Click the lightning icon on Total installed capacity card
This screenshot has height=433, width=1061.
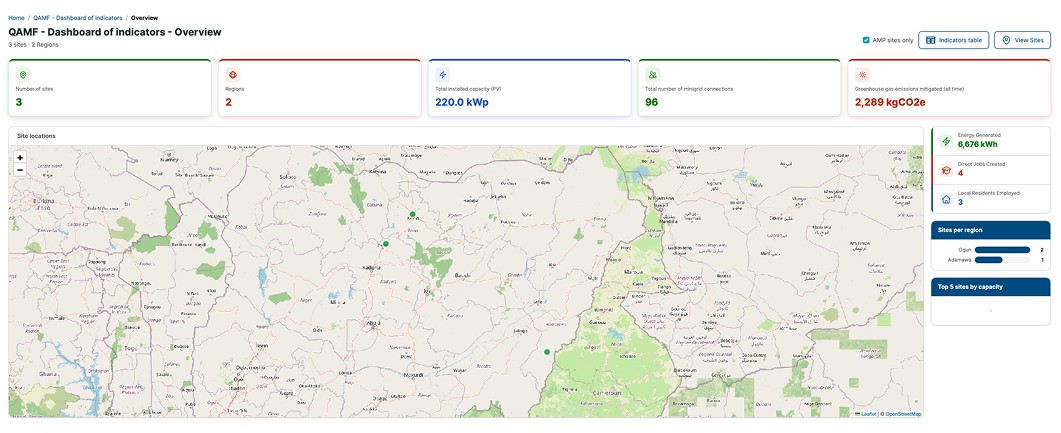point(443,75)
